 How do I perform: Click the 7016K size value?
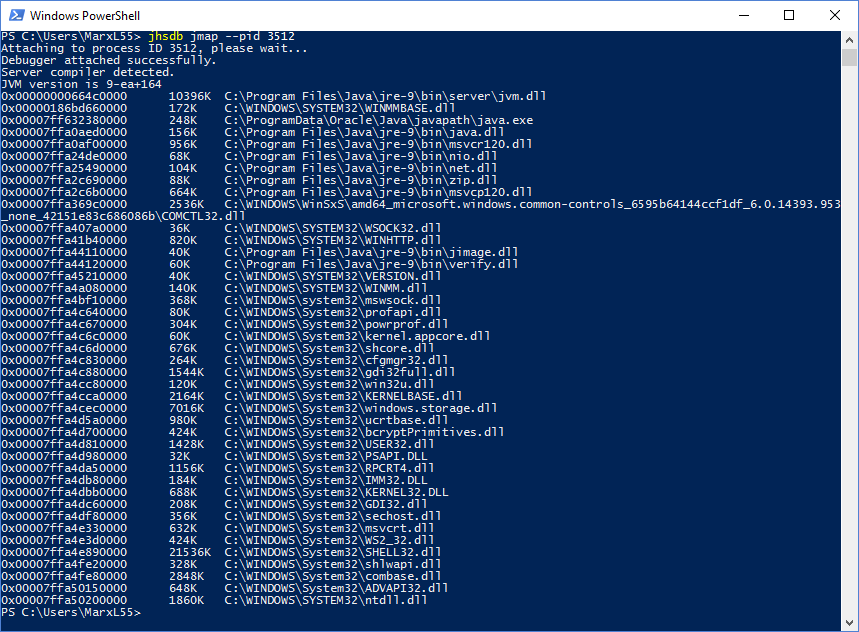[186, 409]
